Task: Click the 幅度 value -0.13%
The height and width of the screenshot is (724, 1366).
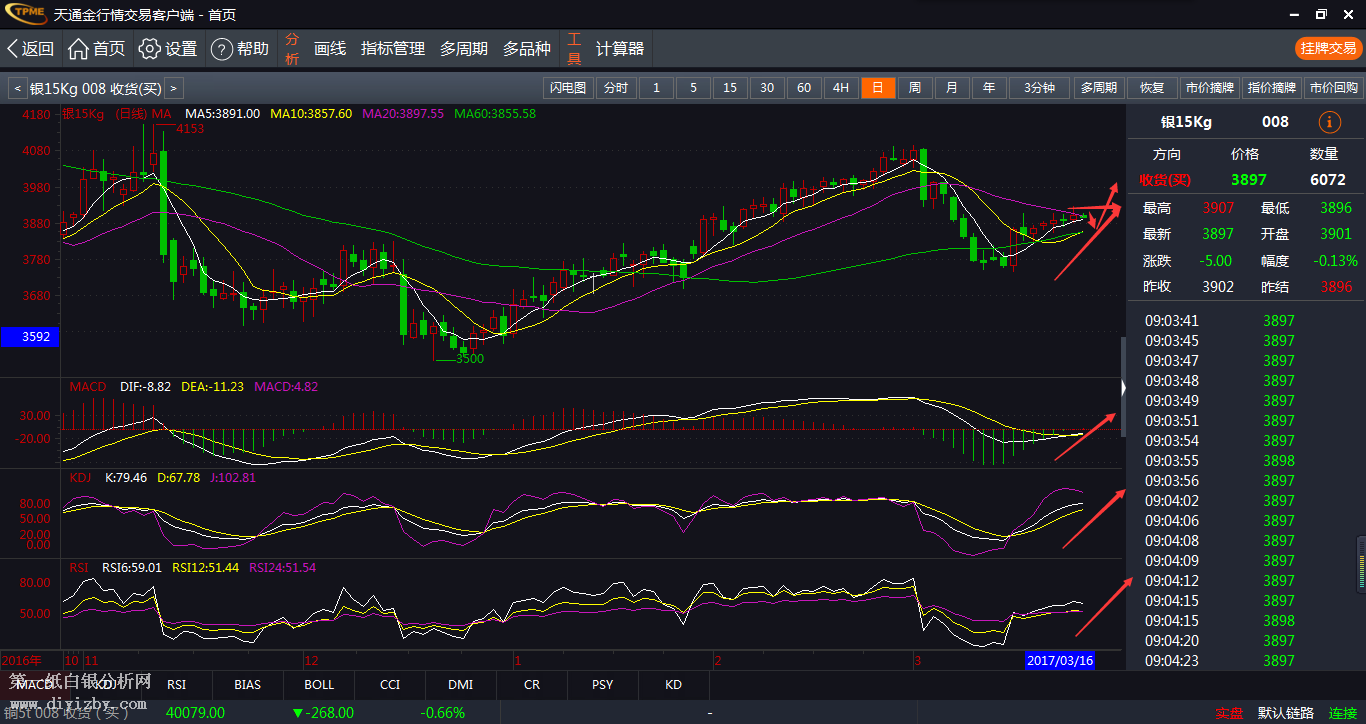Action: [1335, 260]
